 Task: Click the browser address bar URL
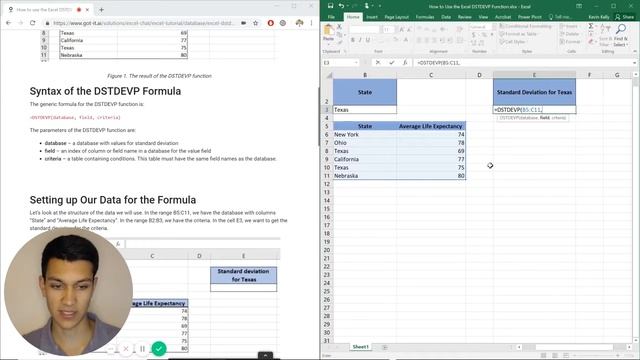point(144,23)
